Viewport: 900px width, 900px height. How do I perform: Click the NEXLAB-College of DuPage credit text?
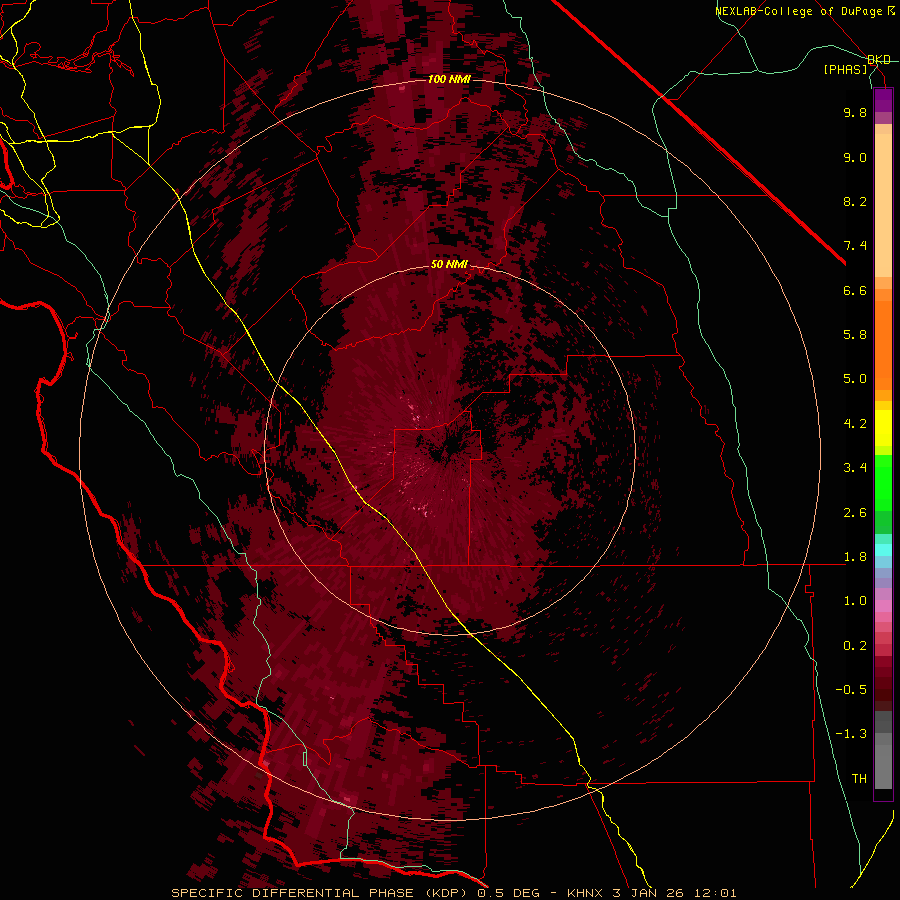click(800, 11)
